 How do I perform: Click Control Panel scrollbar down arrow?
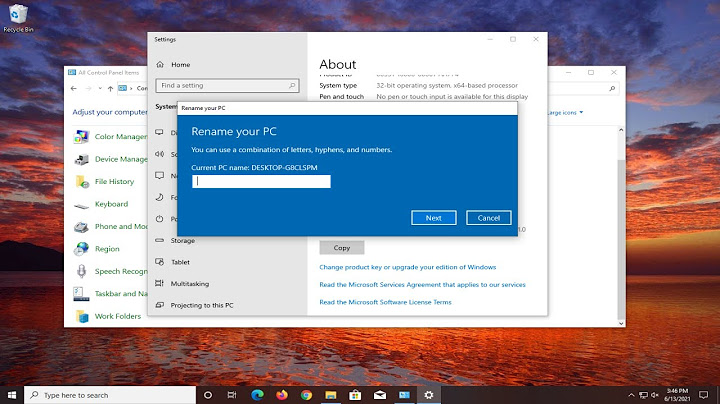coord(621,323)
